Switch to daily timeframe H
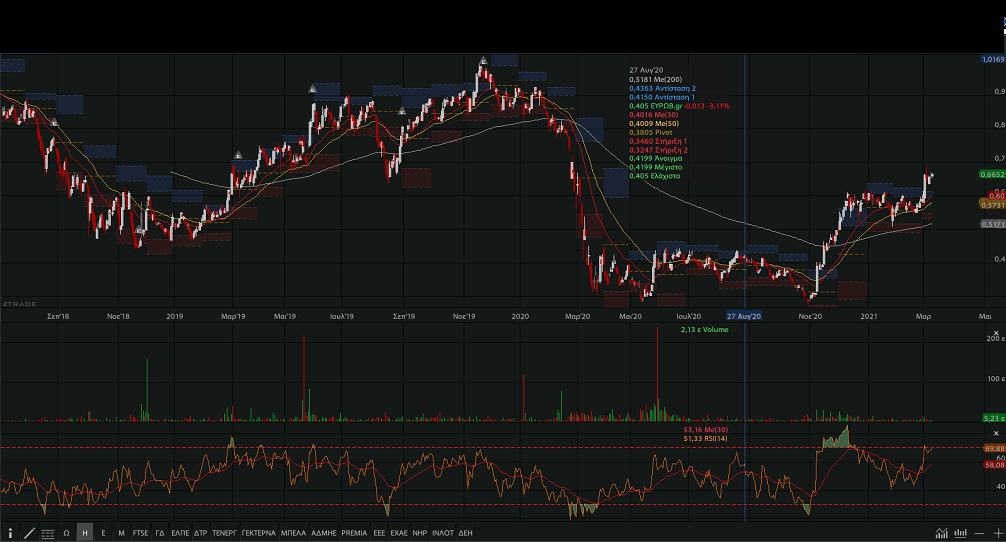Screen dimensions: 1006x542 85,533
